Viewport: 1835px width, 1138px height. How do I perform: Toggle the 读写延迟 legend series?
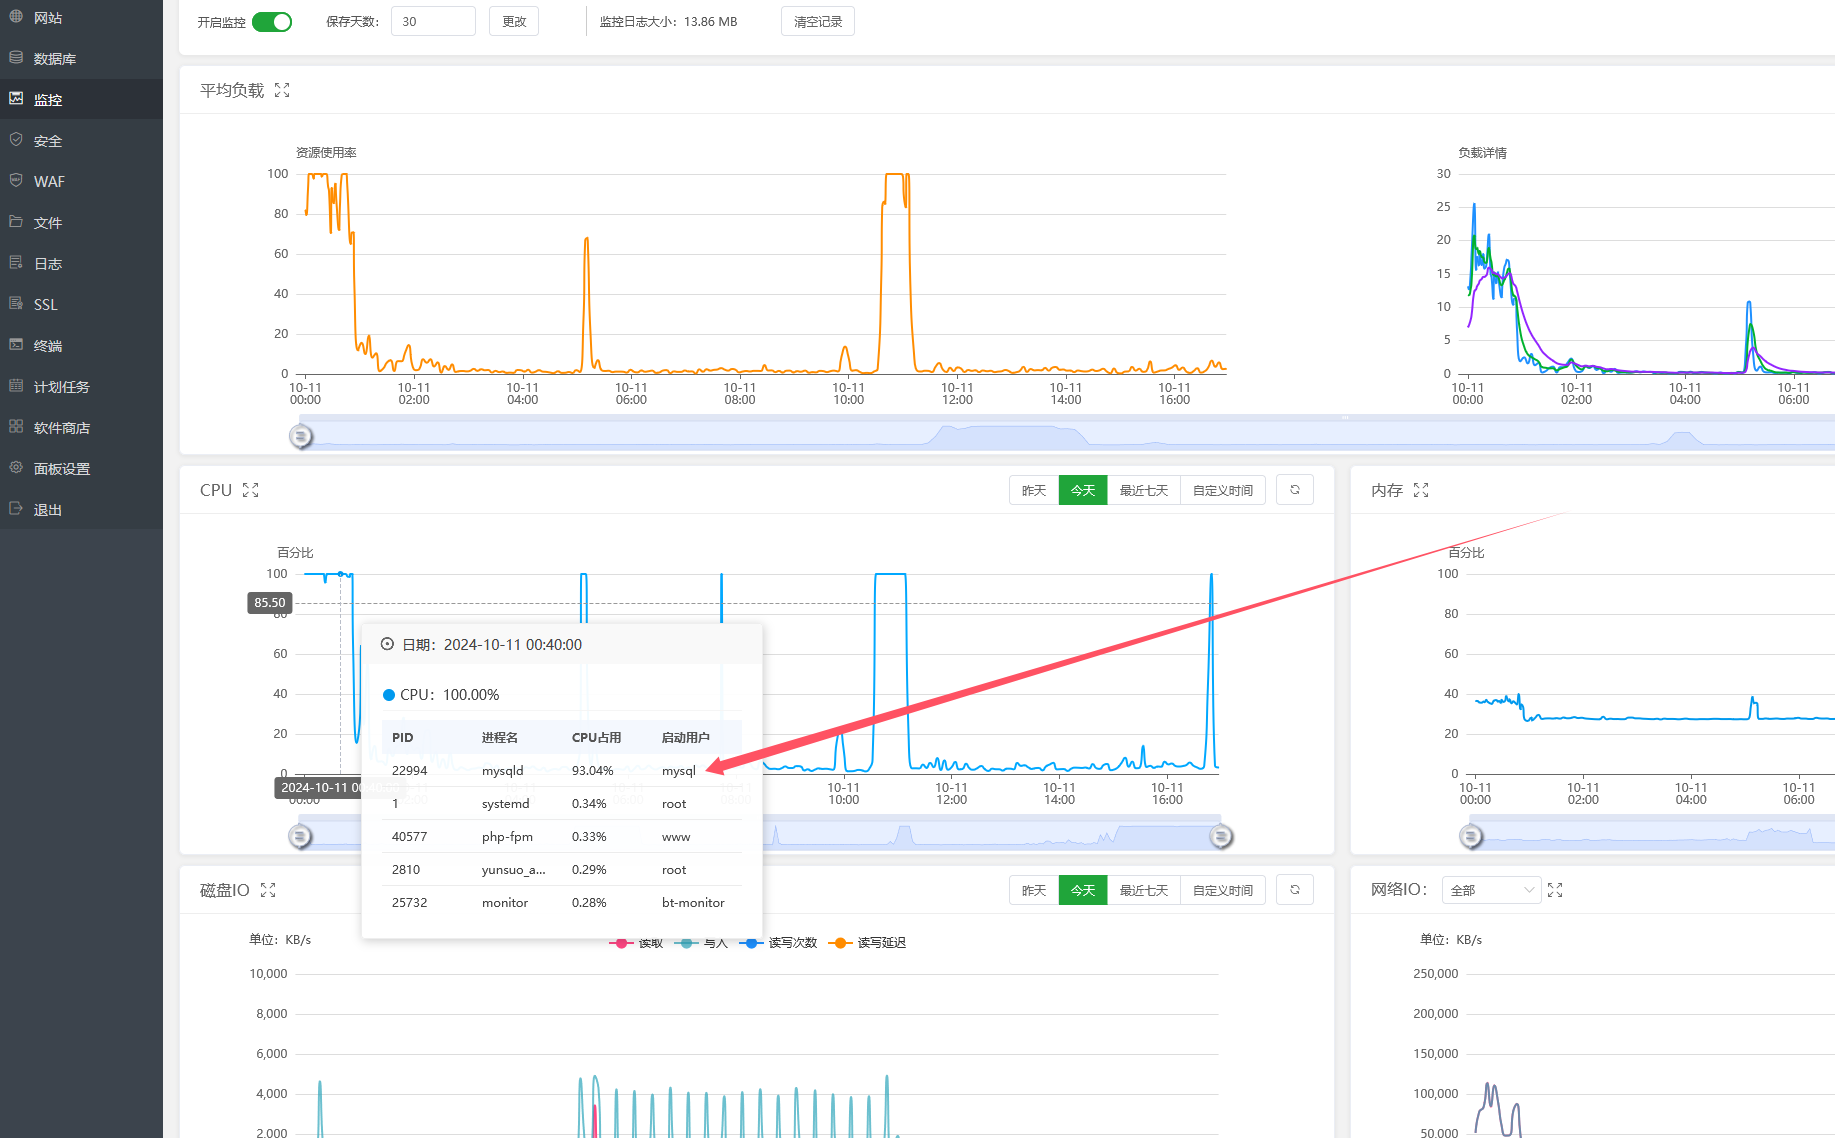pyautogui.click(x=868, y=943)
